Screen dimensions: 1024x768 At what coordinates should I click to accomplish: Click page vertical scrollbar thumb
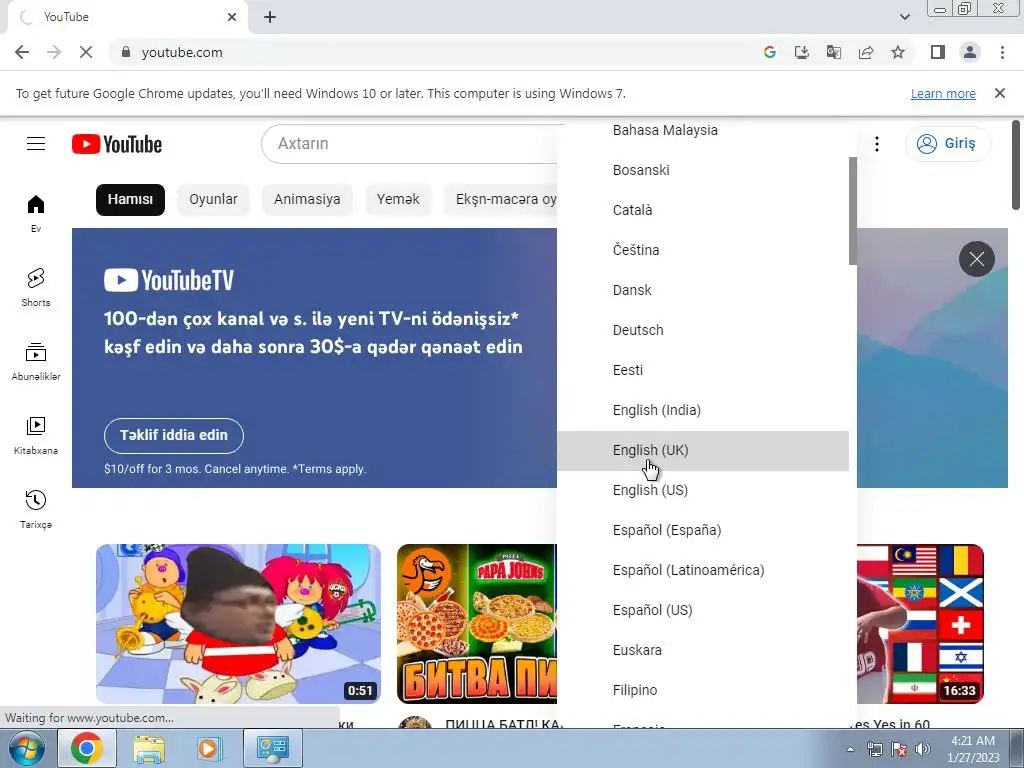point(1016,165)
